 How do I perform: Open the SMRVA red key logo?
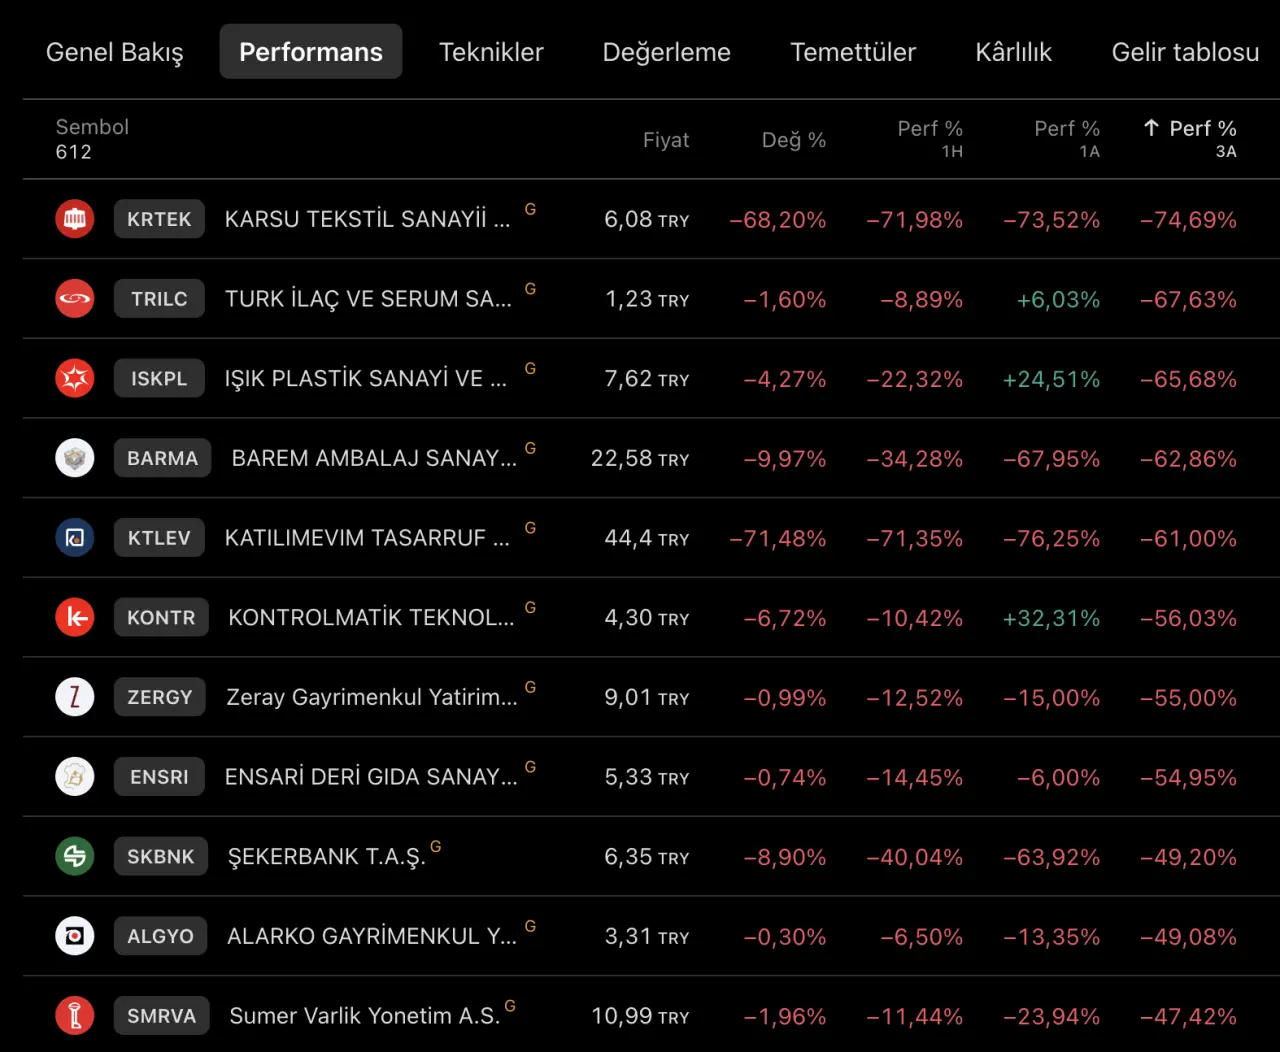pyautogui.click(x=75, y=1016)
